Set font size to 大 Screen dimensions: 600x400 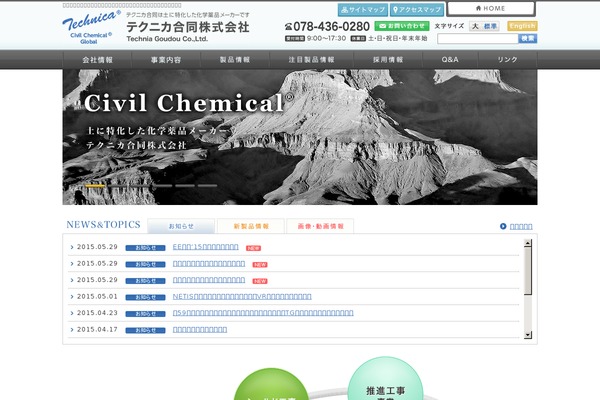pyautogui.click(x=475, y=26)
